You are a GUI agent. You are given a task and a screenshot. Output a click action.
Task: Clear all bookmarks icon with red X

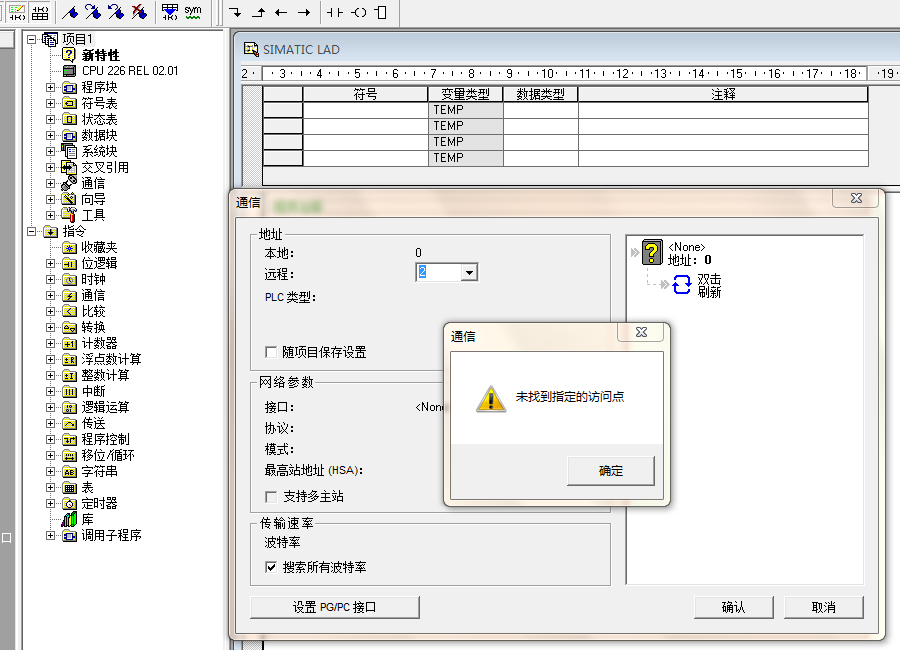coord(139,12)
